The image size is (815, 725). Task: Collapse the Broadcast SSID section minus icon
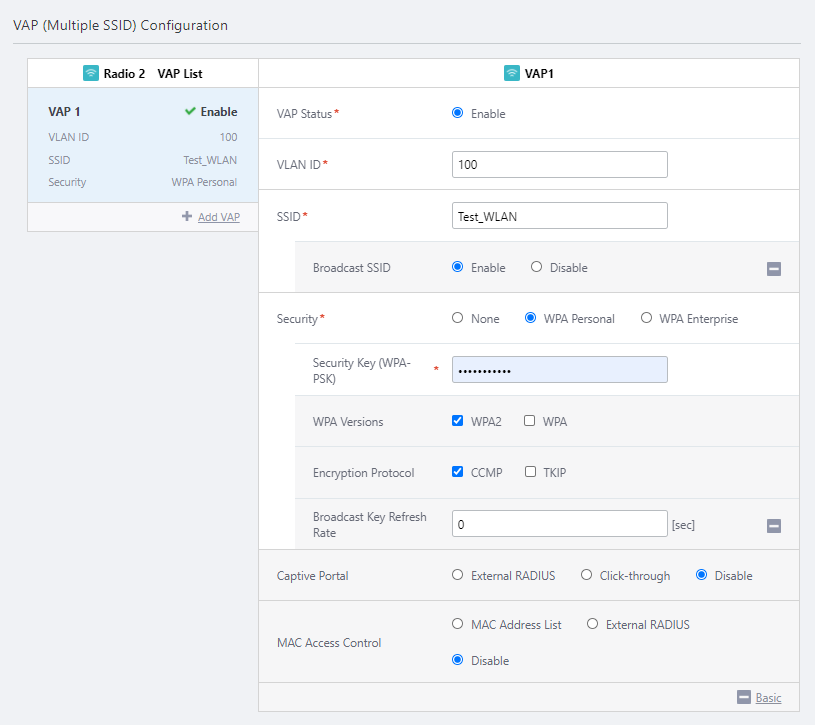773,268
